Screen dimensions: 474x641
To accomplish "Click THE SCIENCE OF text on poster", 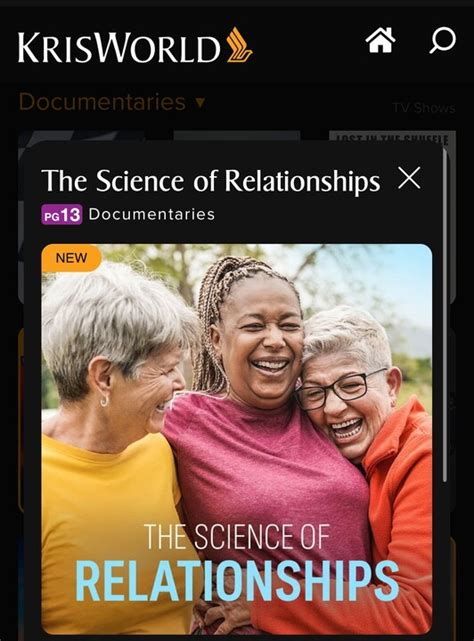I will coord(237,536).
